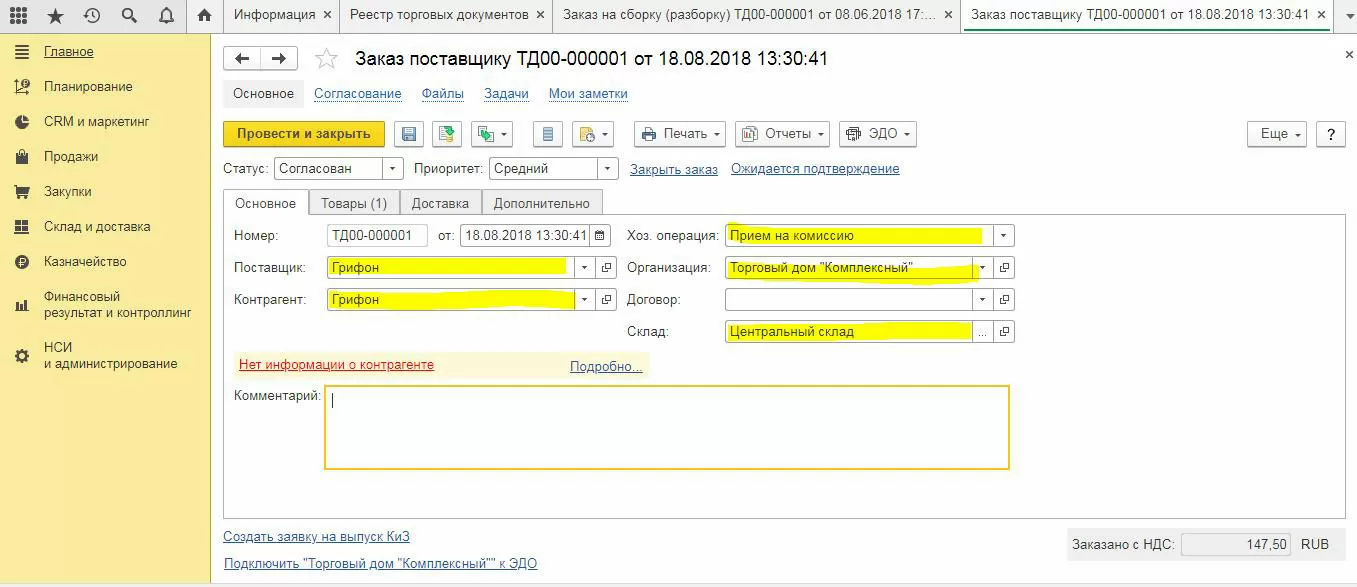Switch to Товары (1) tab
1357x587 pixels.
(354, 203)
